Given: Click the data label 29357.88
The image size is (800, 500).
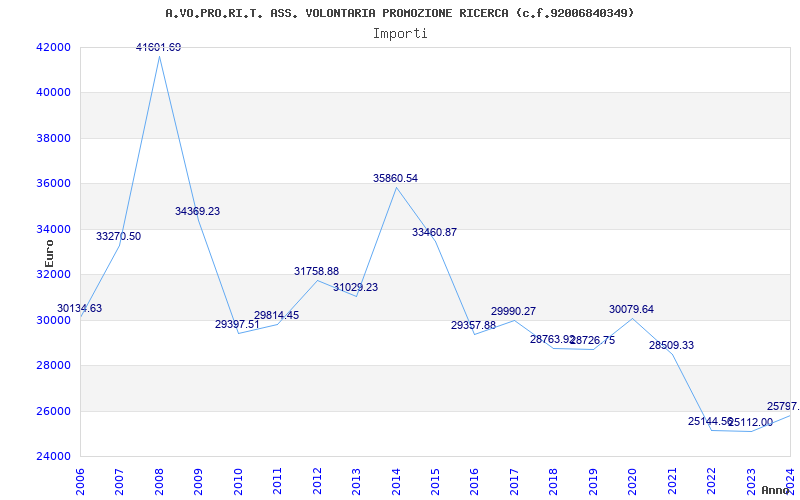Looking at the screenshot, I should click(473, 325).
